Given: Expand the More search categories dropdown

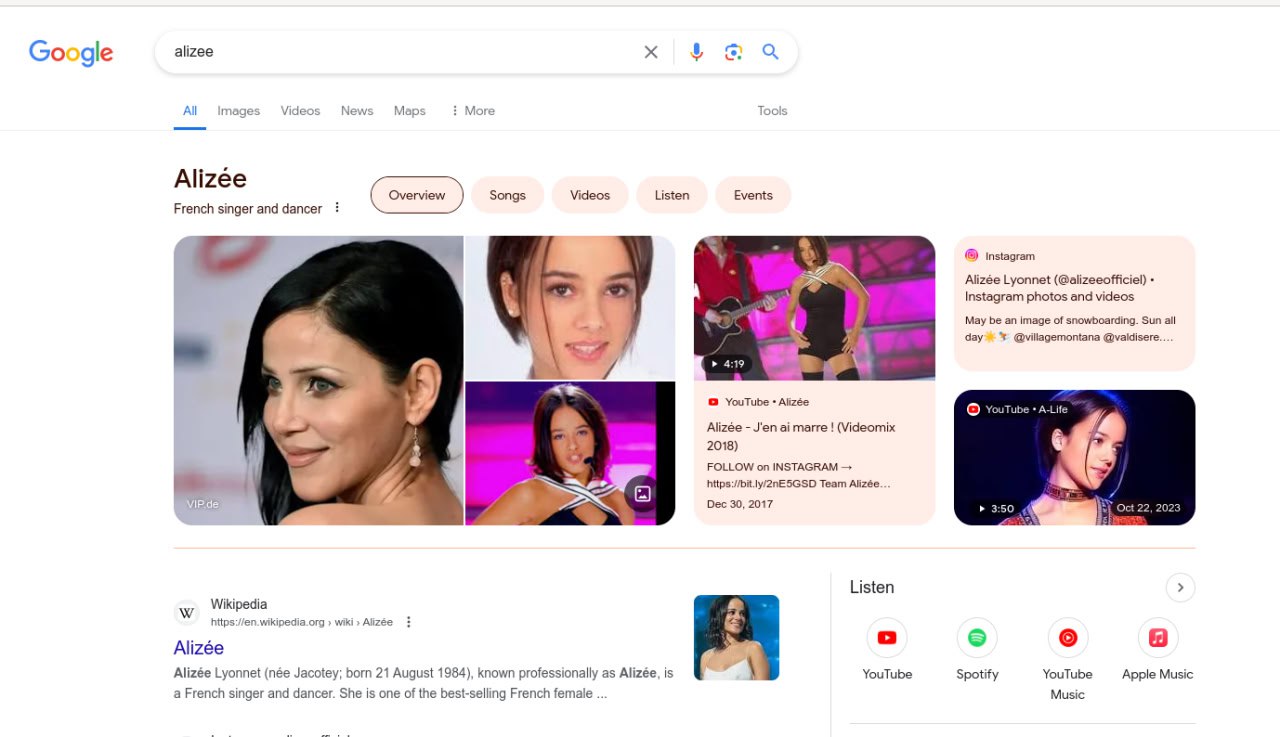Looking at the screenshot, I should click(472, 111).
